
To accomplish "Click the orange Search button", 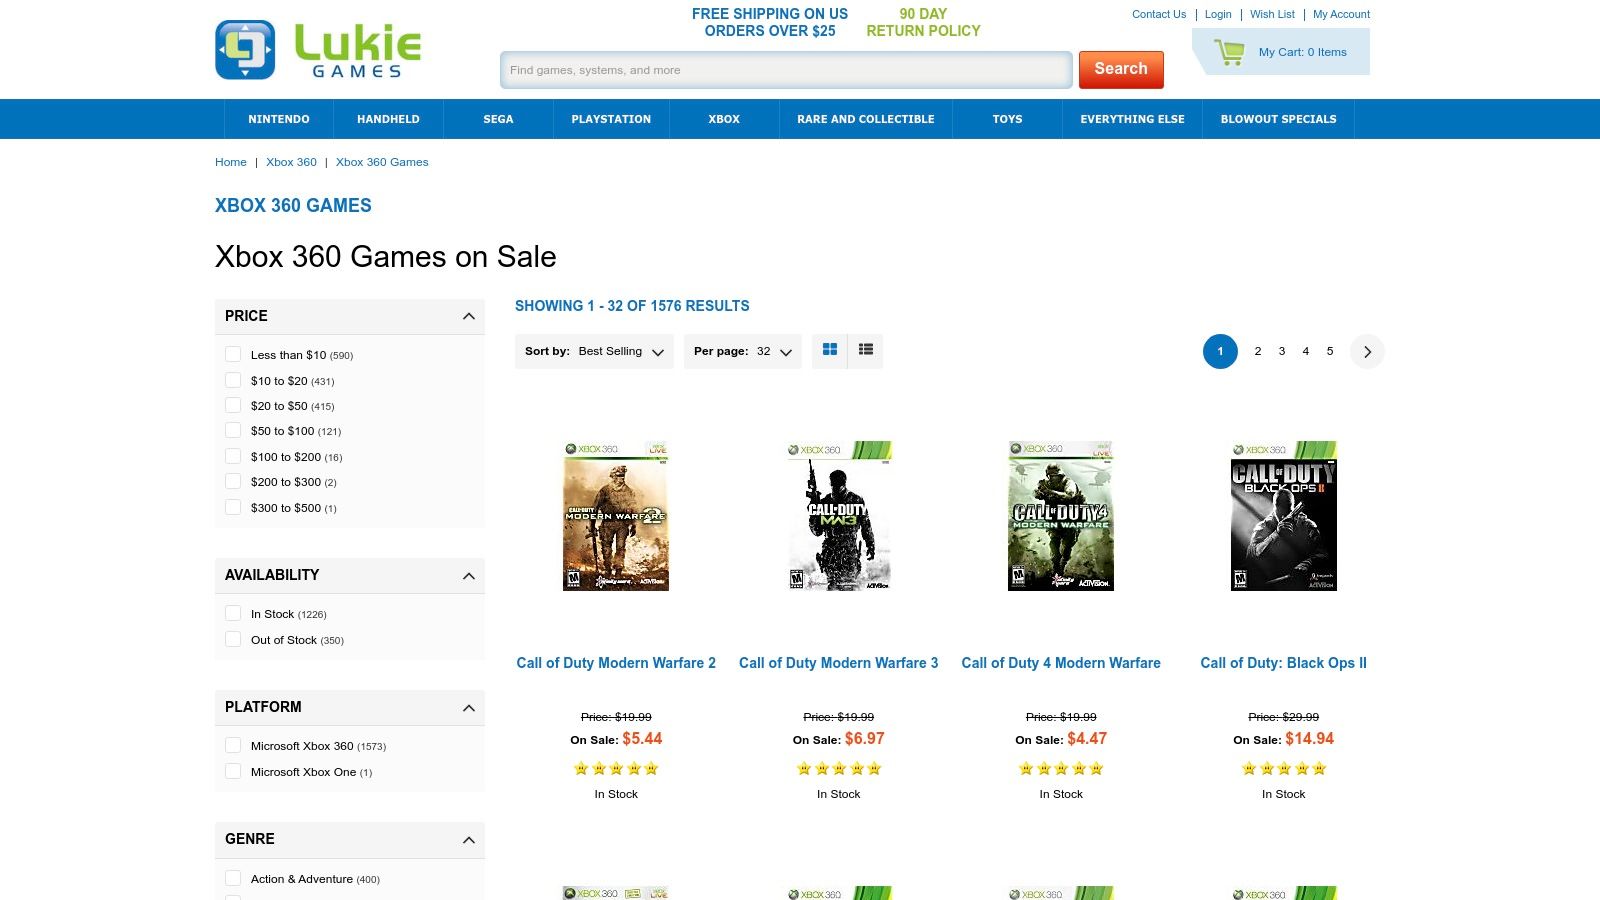I will click(1121, 69).
